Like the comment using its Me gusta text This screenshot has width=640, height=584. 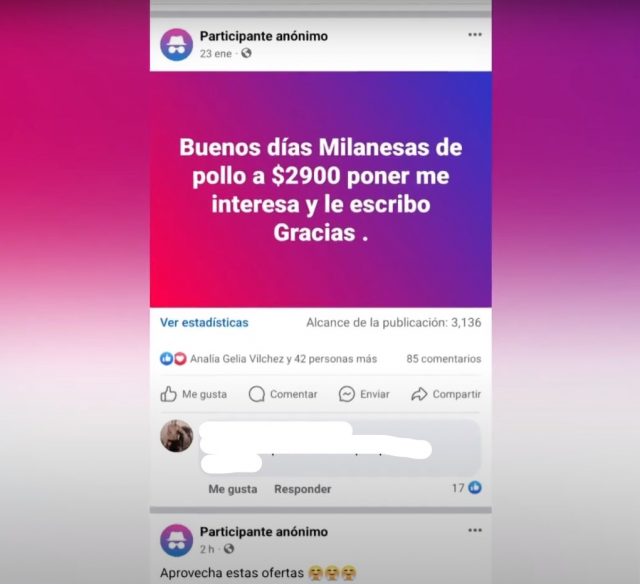tap(233, 489)
